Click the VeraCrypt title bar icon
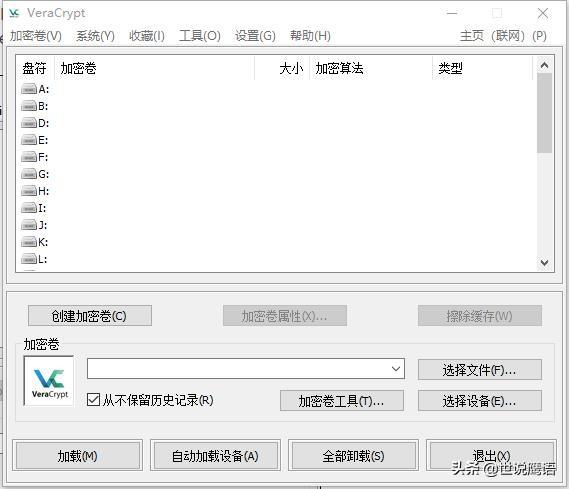Image resolution: width=569 pixels, height=489 pixels. pos(14,13)
